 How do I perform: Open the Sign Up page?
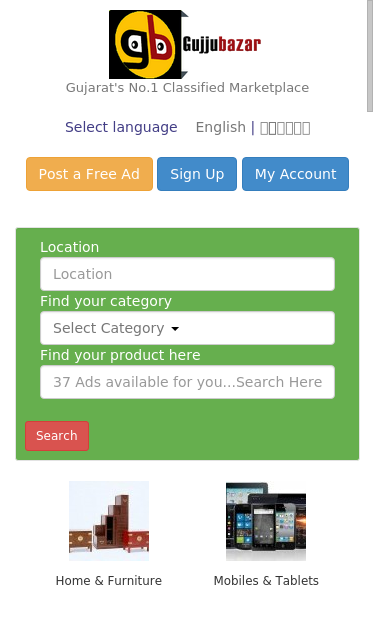[x=197, y=174]
